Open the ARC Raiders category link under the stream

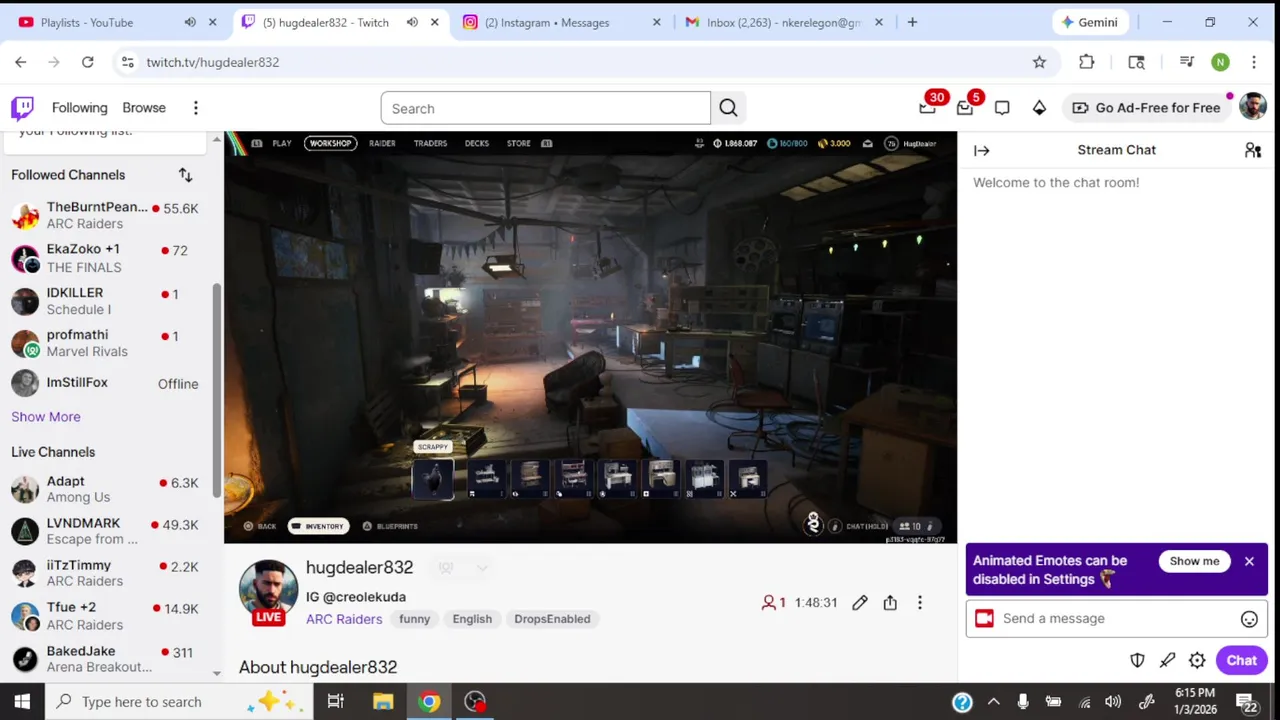pos(344,619)
